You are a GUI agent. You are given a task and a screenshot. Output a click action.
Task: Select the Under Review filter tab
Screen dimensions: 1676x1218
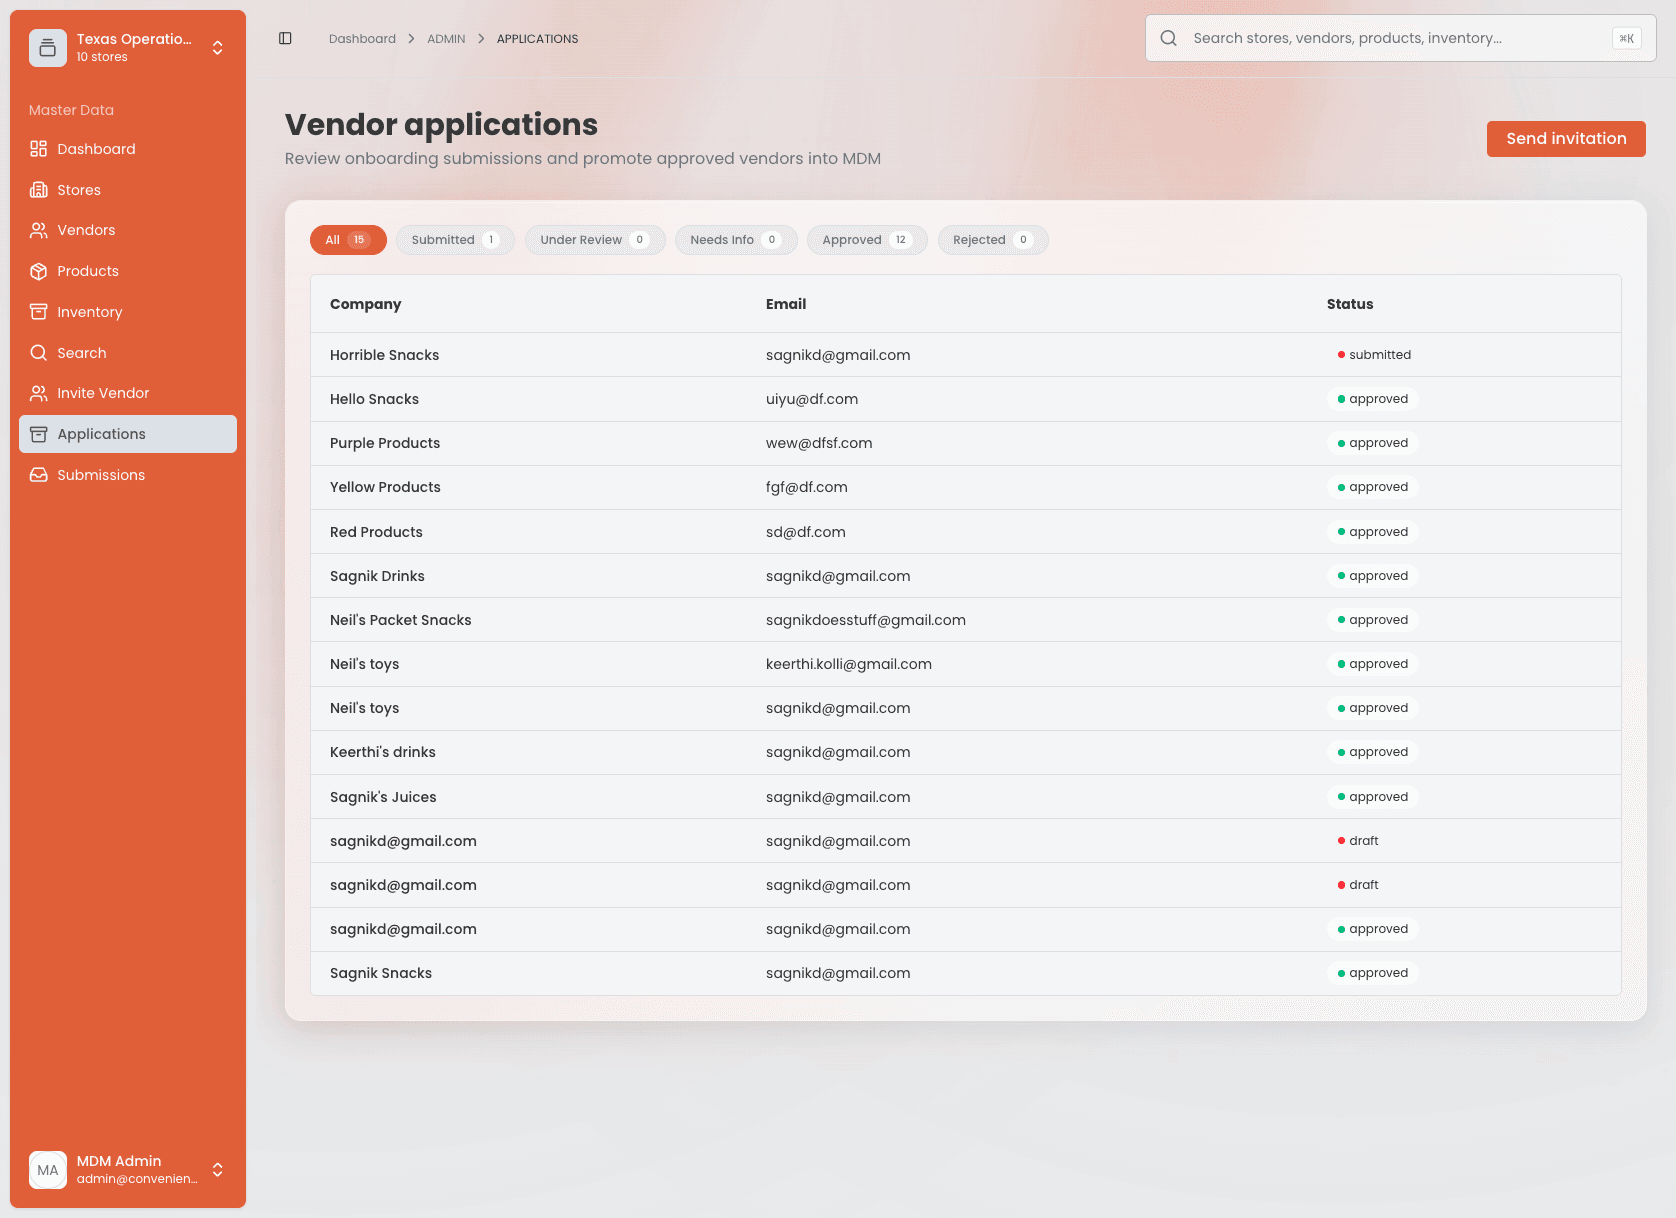(595, 240)
